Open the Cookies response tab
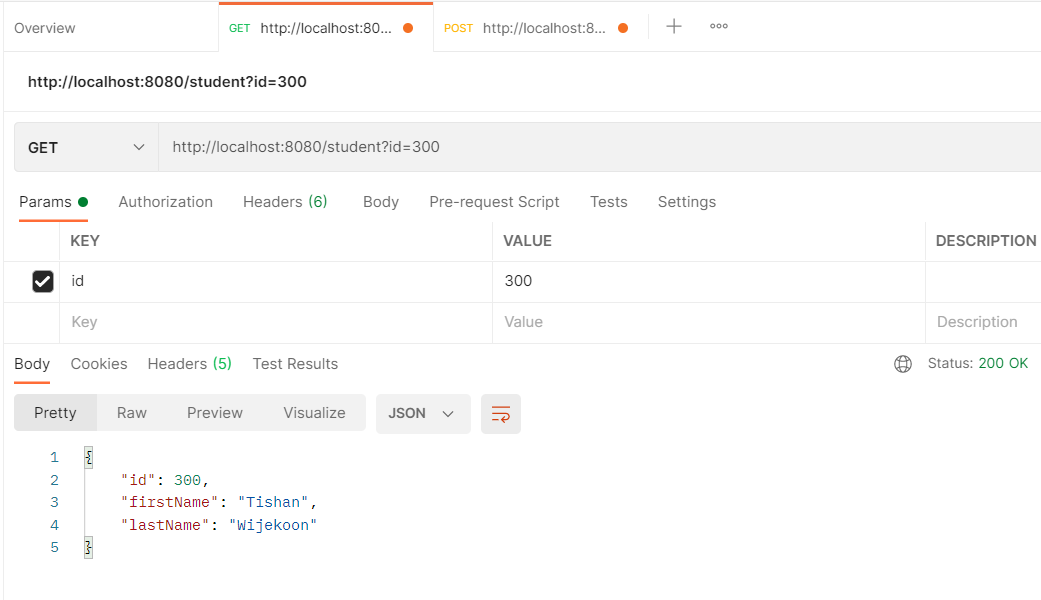Viewport: 1041px width, 600px height. [x=99, y=364]
